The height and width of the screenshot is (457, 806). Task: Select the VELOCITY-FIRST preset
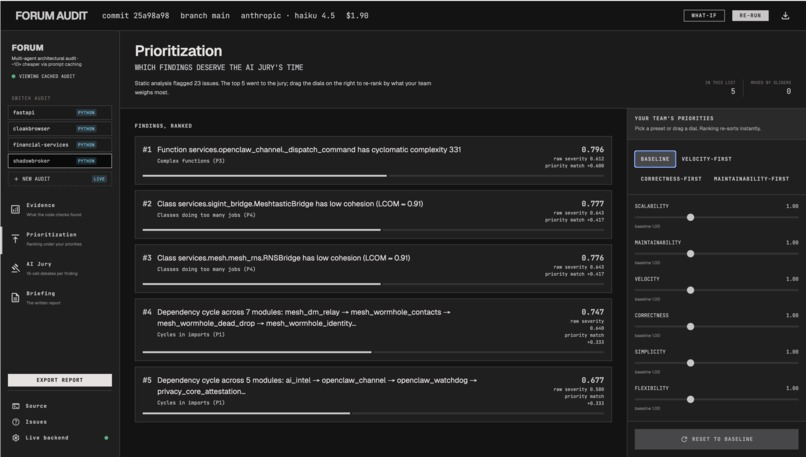tap(706, 159)
